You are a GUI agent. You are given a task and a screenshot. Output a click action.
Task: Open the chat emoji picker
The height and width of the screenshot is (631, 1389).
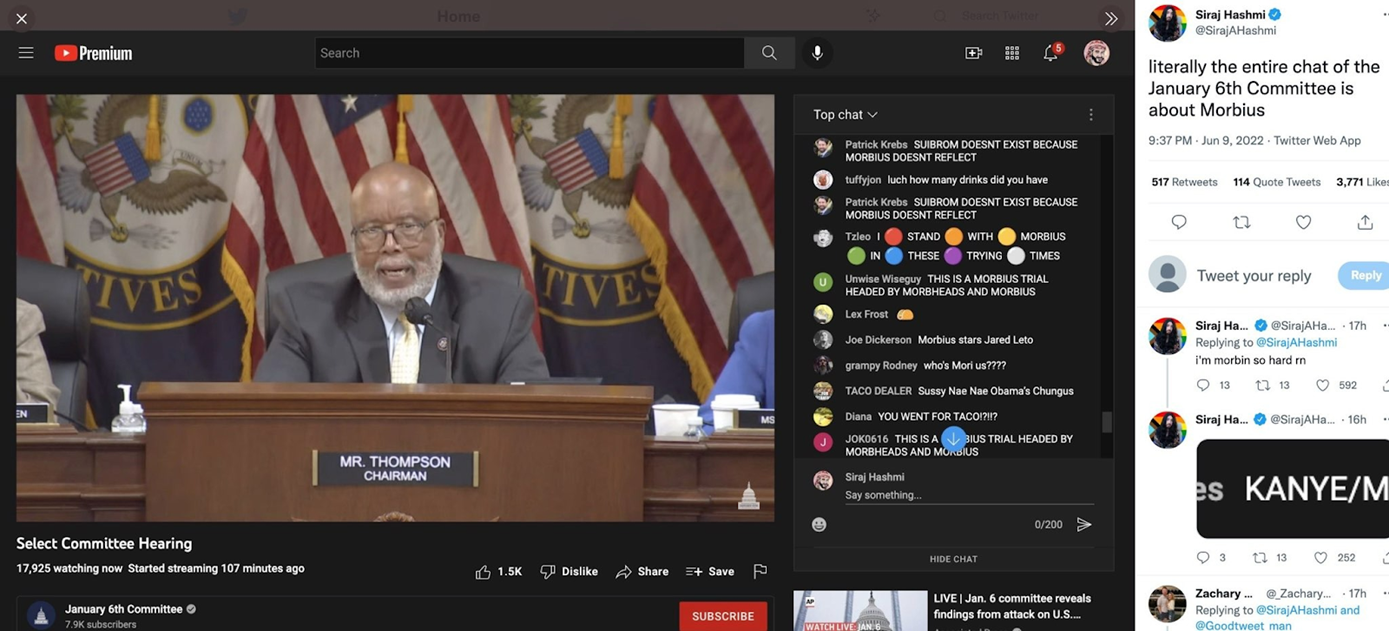pyautogui.click(x=819, y=524)
